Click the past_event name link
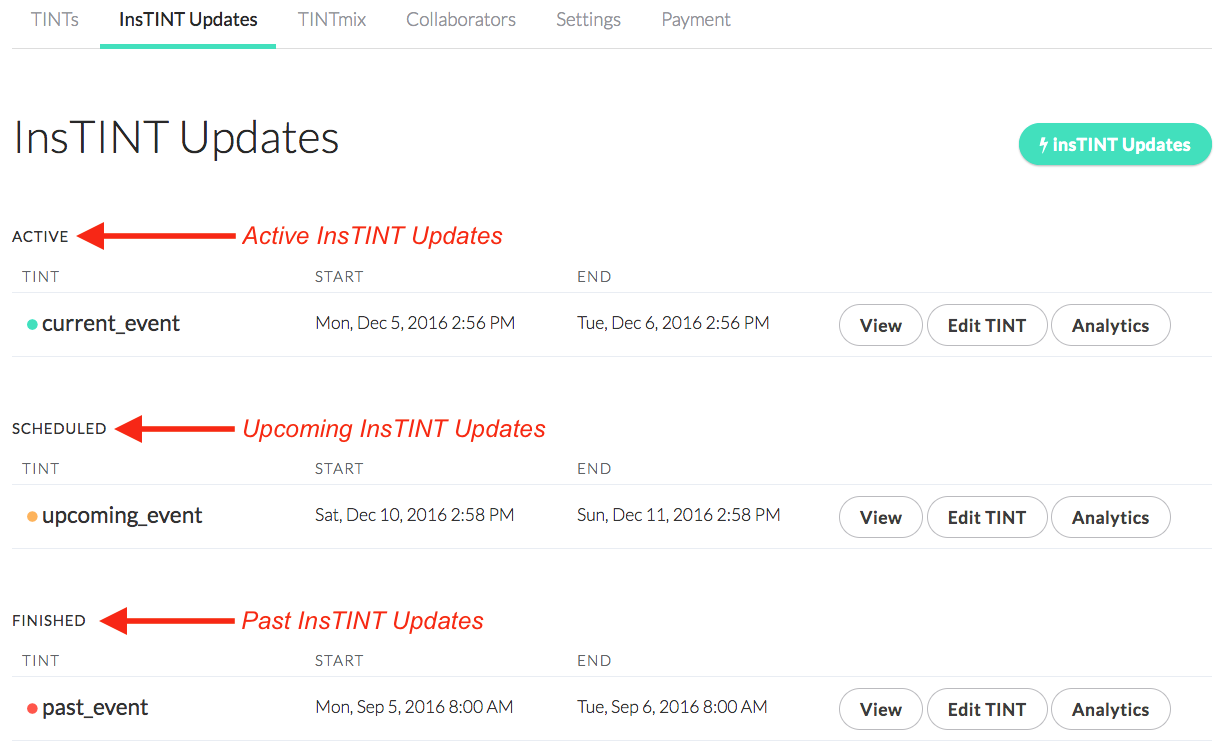 [95, 708]
